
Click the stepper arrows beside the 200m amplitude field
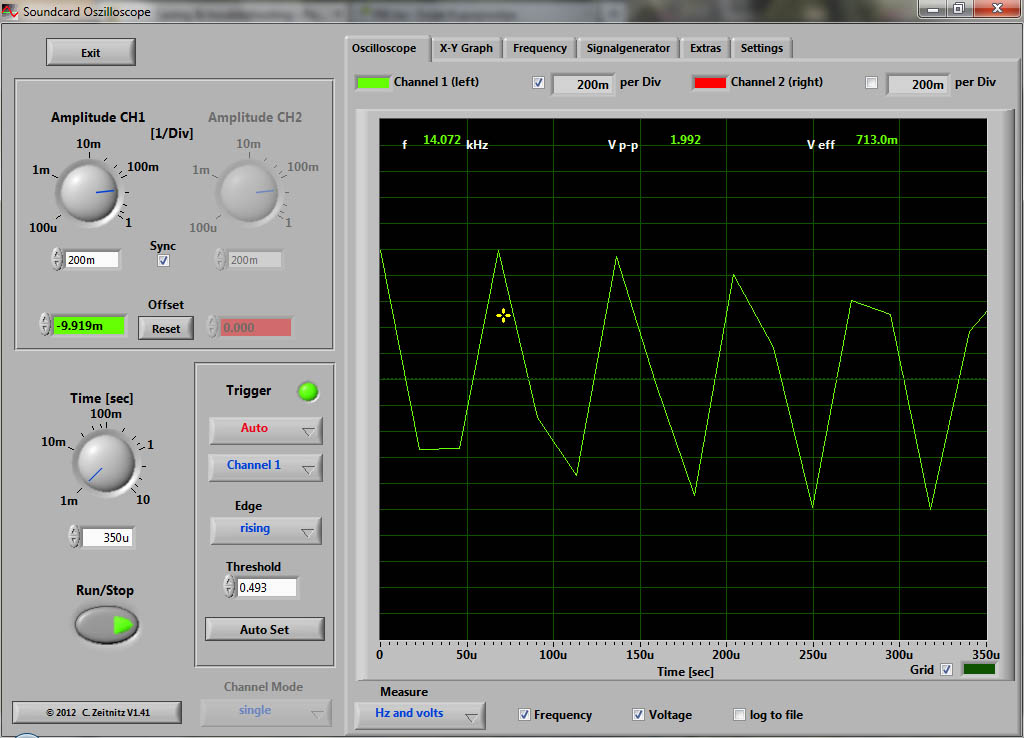pyautogui.click(x=56, y=260)
